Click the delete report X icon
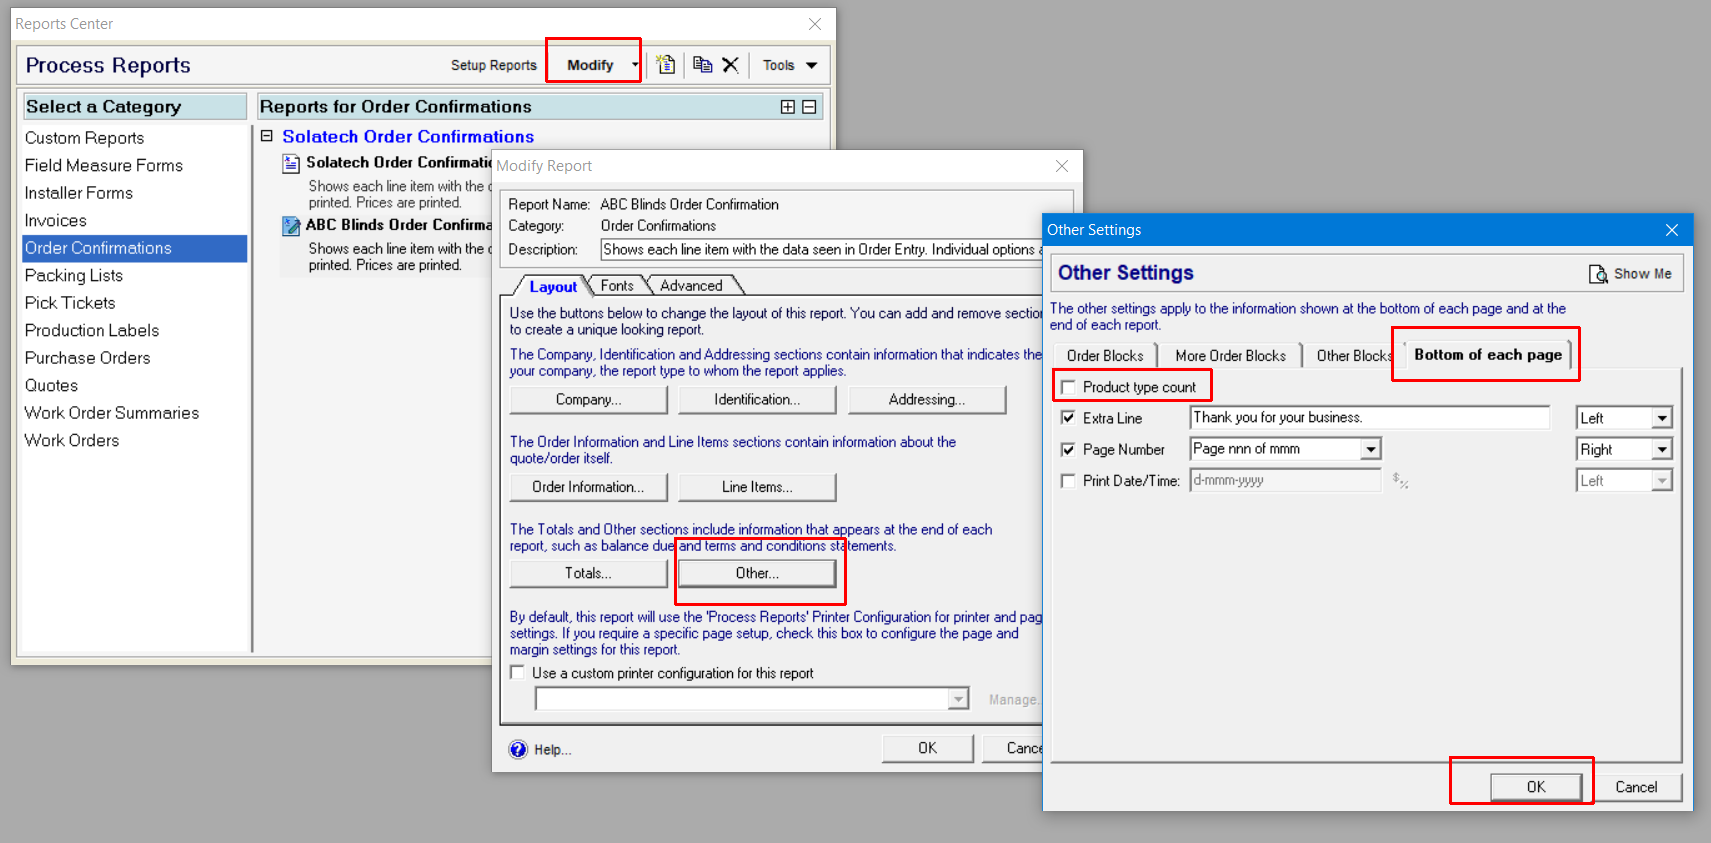This screenshot has width=1711, height=843. point(730,65)
